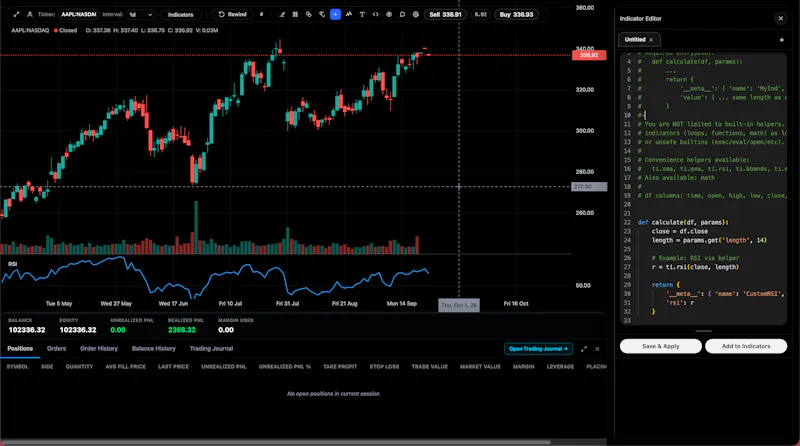Open the code editor icon in toolbar
The width and height of the screenshot is (800, 446).
[x=376, y=14]
